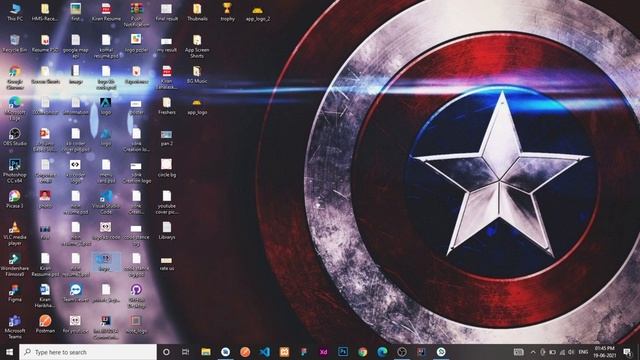Image resolution: width=640 pixels, height=360 pixels.
Task: Open the final result file
Action: (x=167, y=12)
